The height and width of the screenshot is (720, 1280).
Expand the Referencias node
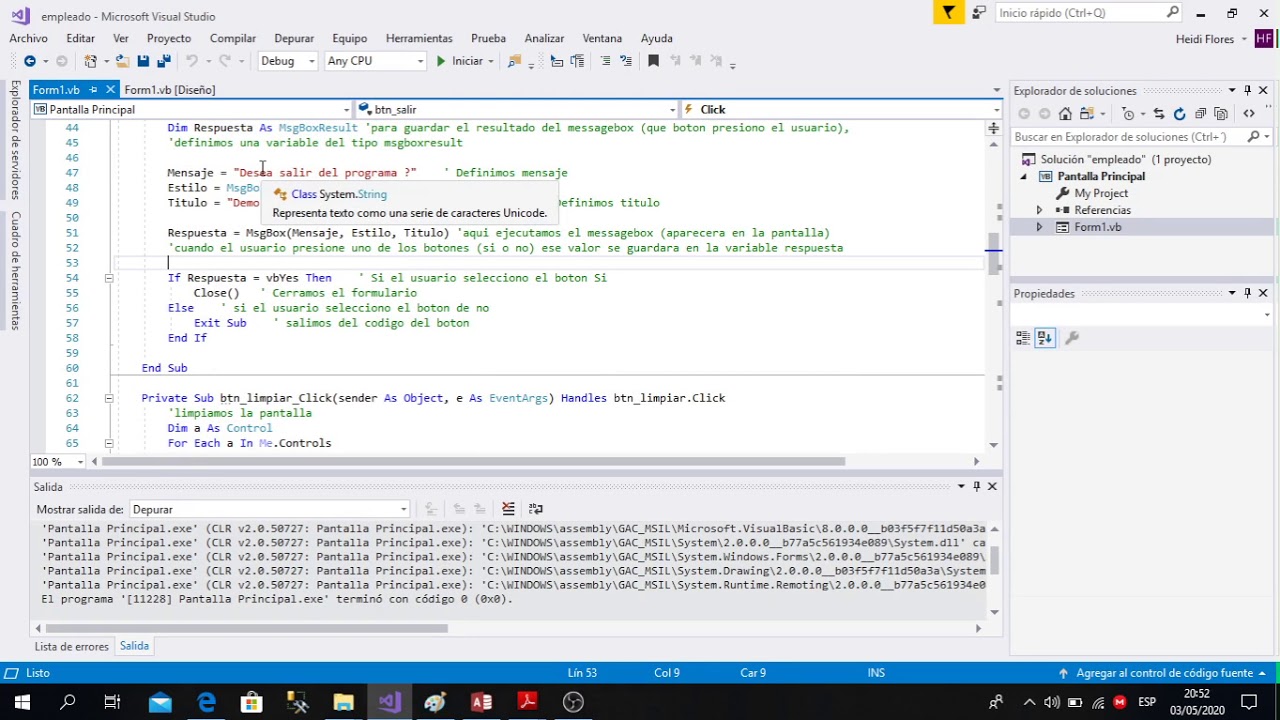tap(1039, 210)
